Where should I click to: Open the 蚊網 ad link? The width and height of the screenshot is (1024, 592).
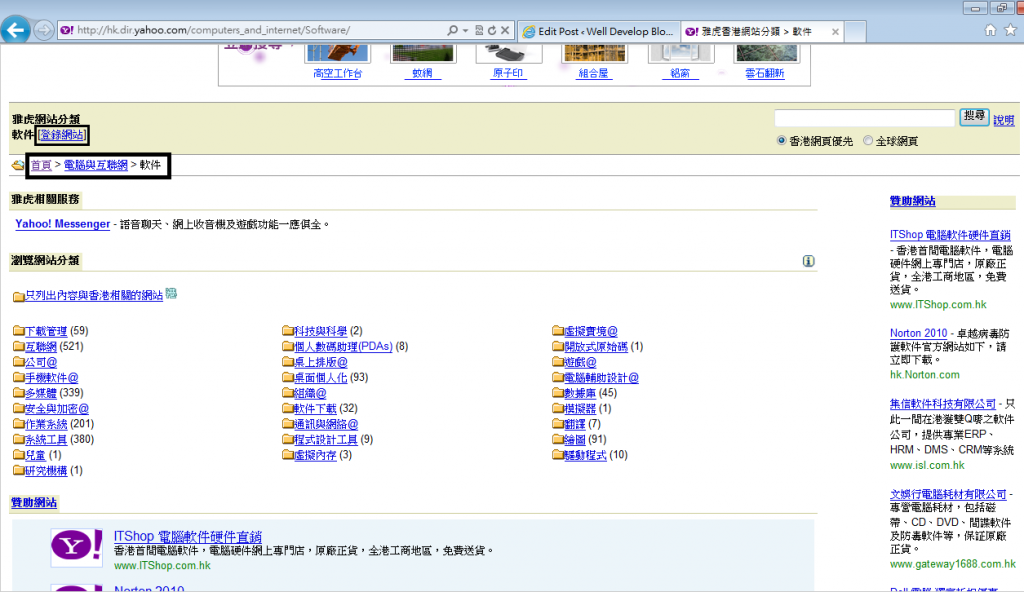[x=423, y=73]
